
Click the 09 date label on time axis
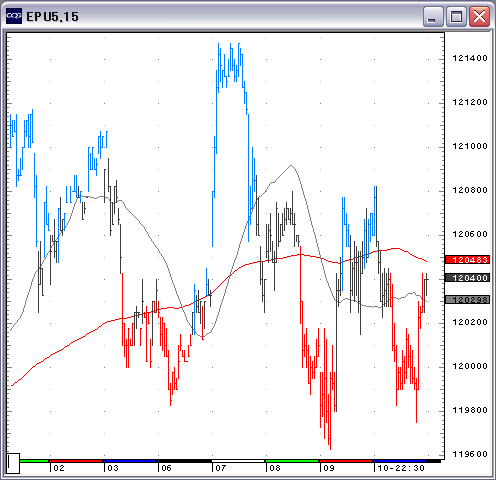coord(329,468)
